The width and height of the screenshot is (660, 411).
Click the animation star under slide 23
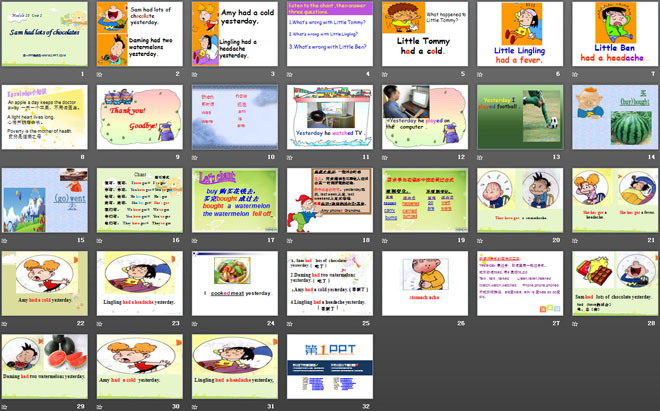tap(100, 324)
